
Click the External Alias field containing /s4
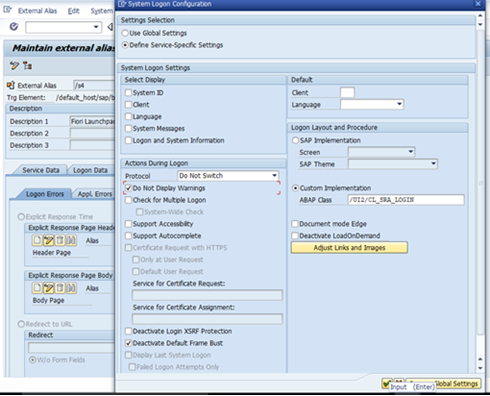click(x=94, y=85)
